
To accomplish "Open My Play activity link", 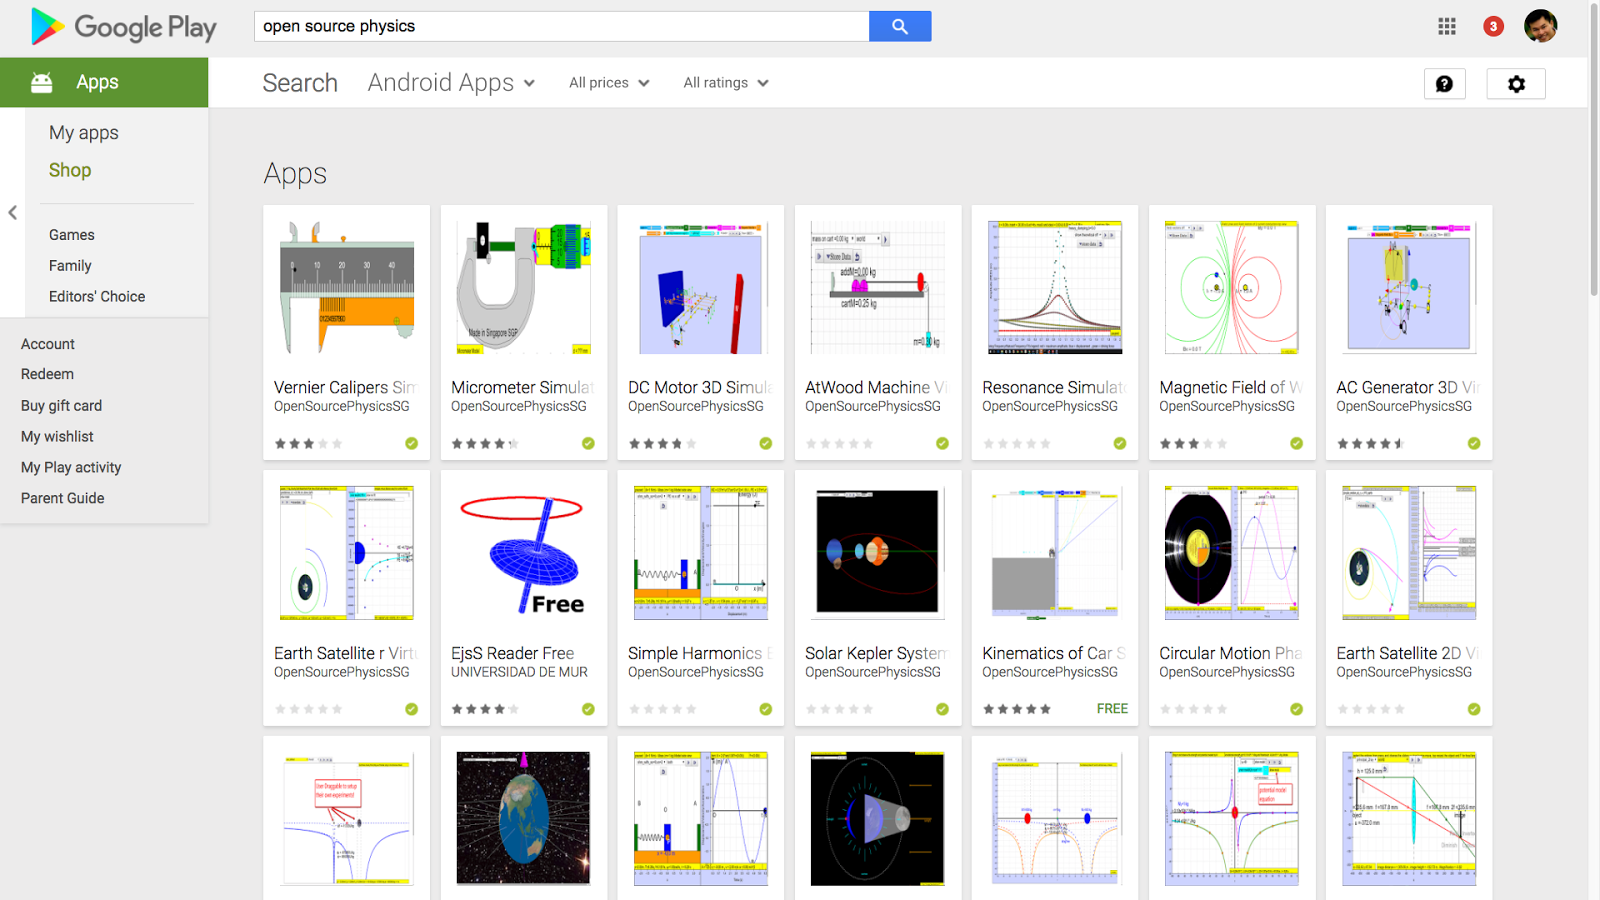I will point(71,468).
